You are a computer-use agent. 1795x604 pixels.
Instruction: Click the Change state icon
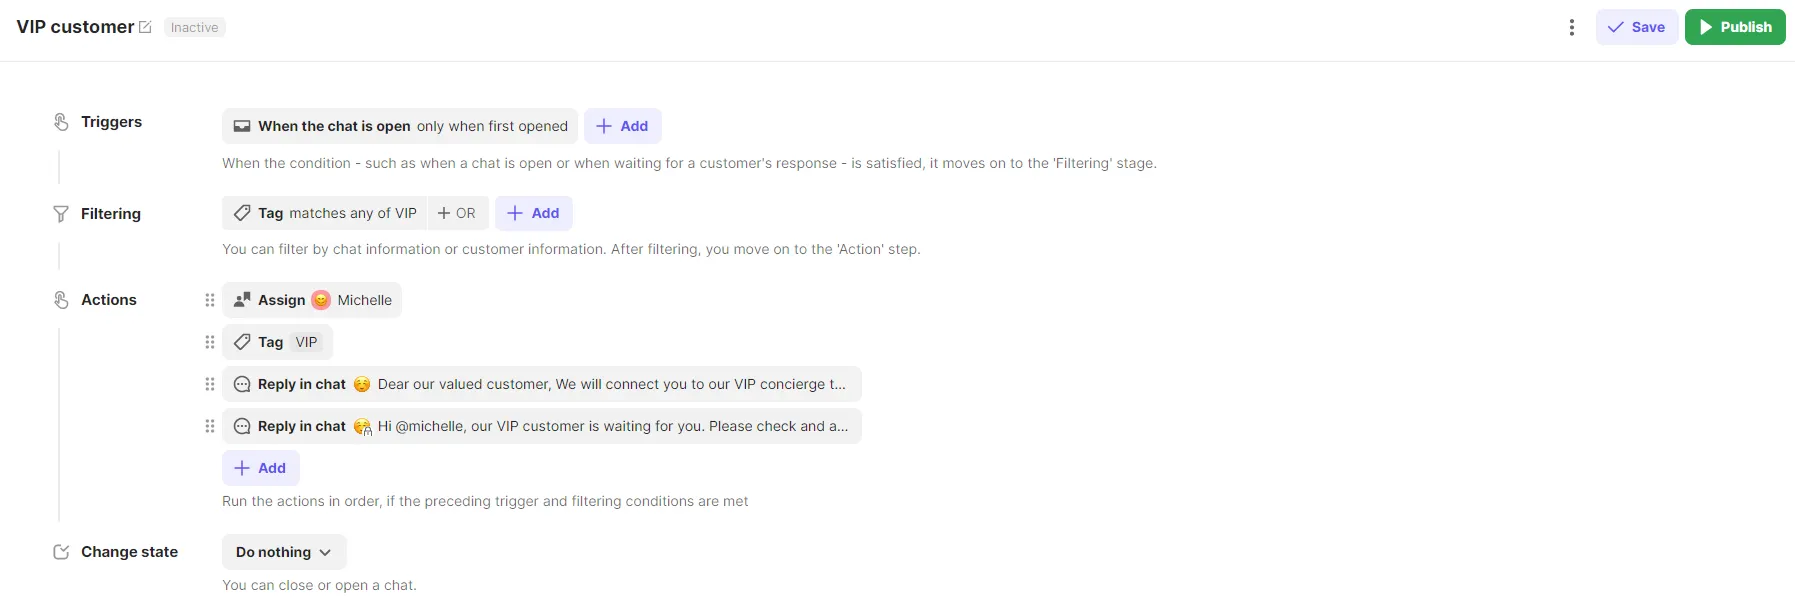click(x=61, y=552)
